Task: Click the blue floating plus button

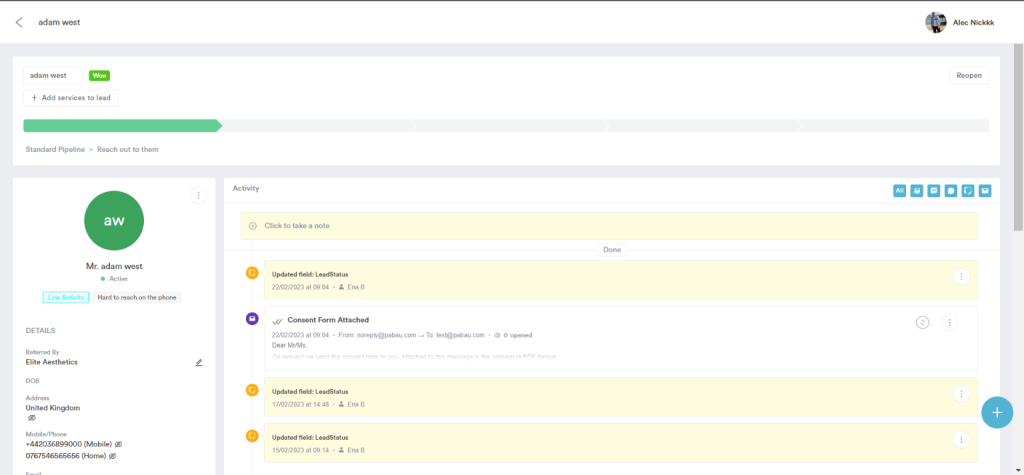Action: pos(996,412)
